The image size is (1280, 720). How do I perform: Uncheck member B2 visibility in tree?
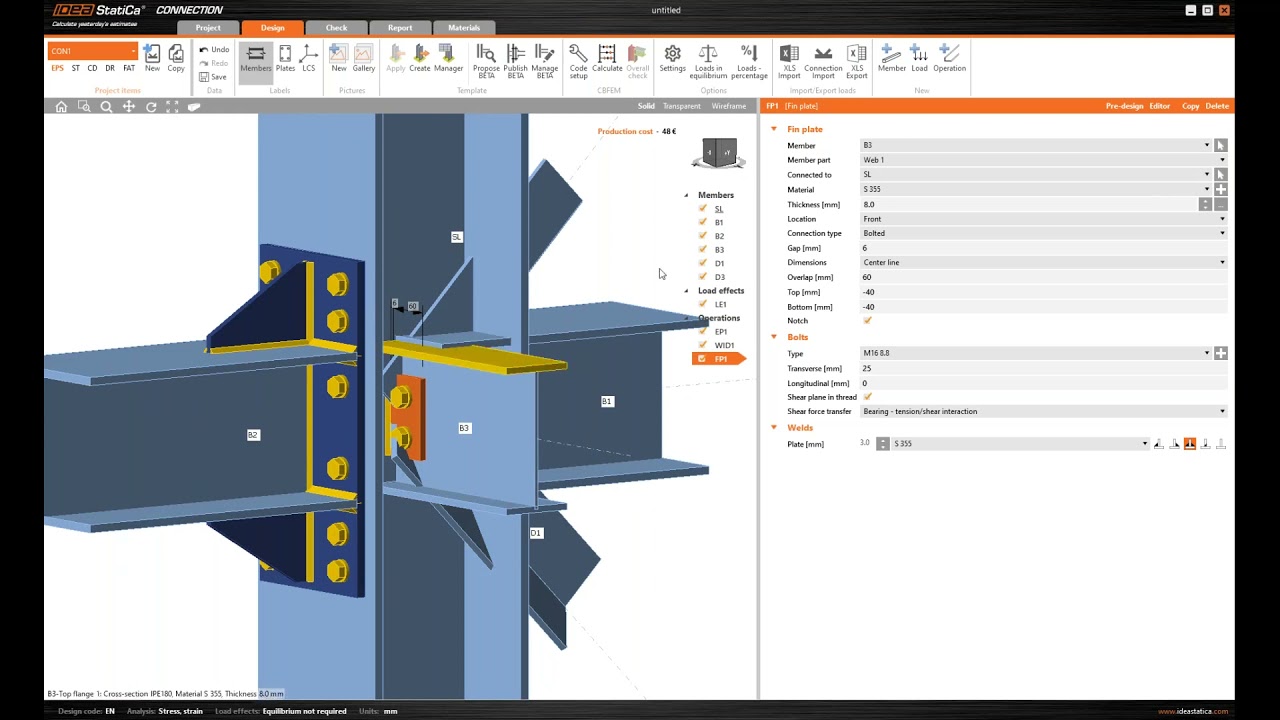702,236
